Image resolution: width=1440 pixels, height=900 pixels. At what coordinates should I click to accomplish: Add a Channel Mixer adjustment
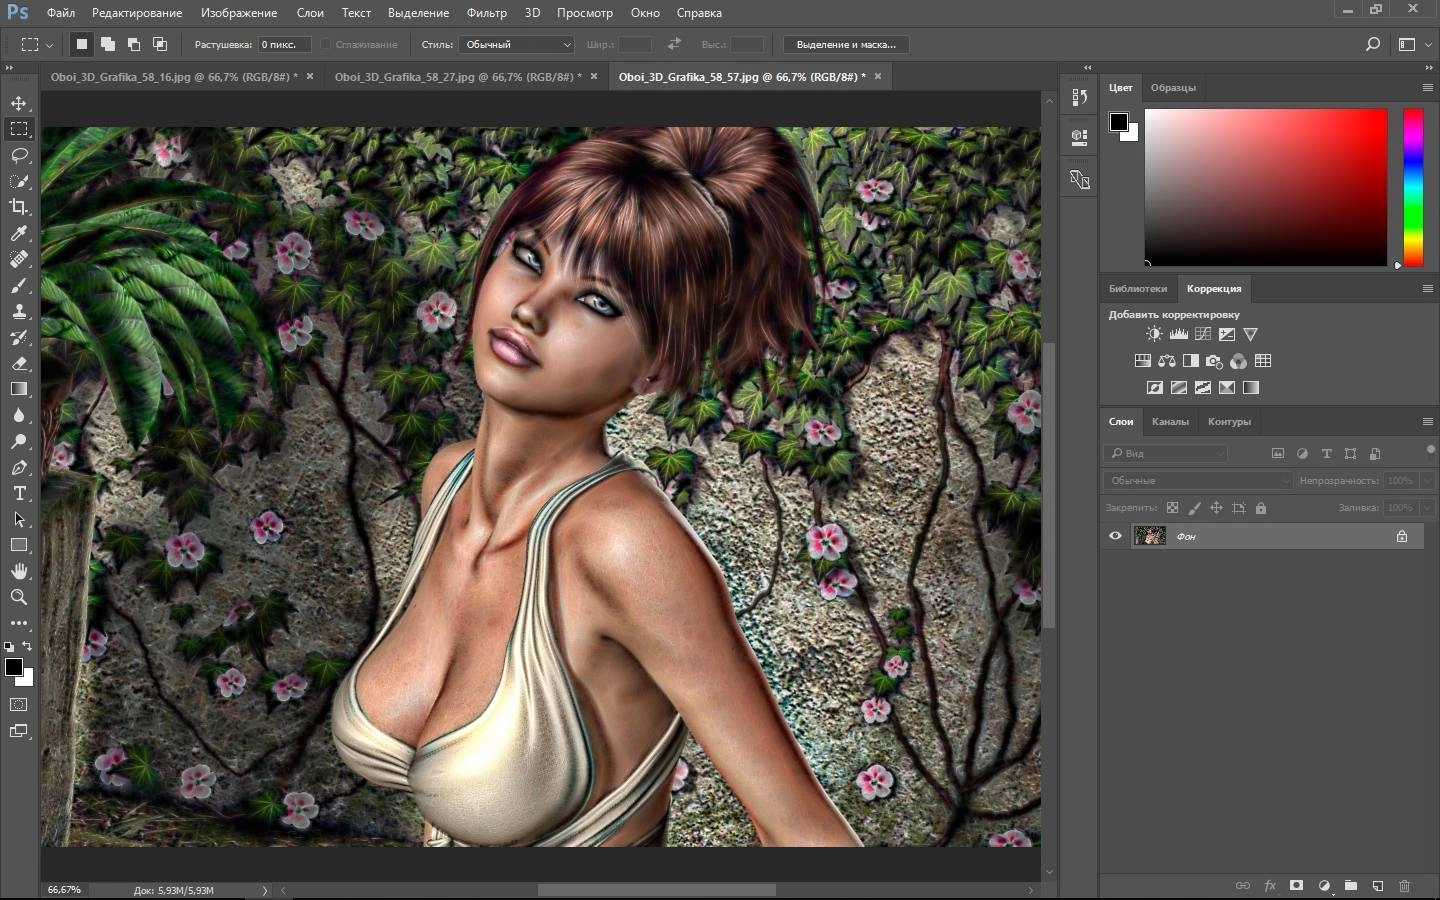[1238, 361]
